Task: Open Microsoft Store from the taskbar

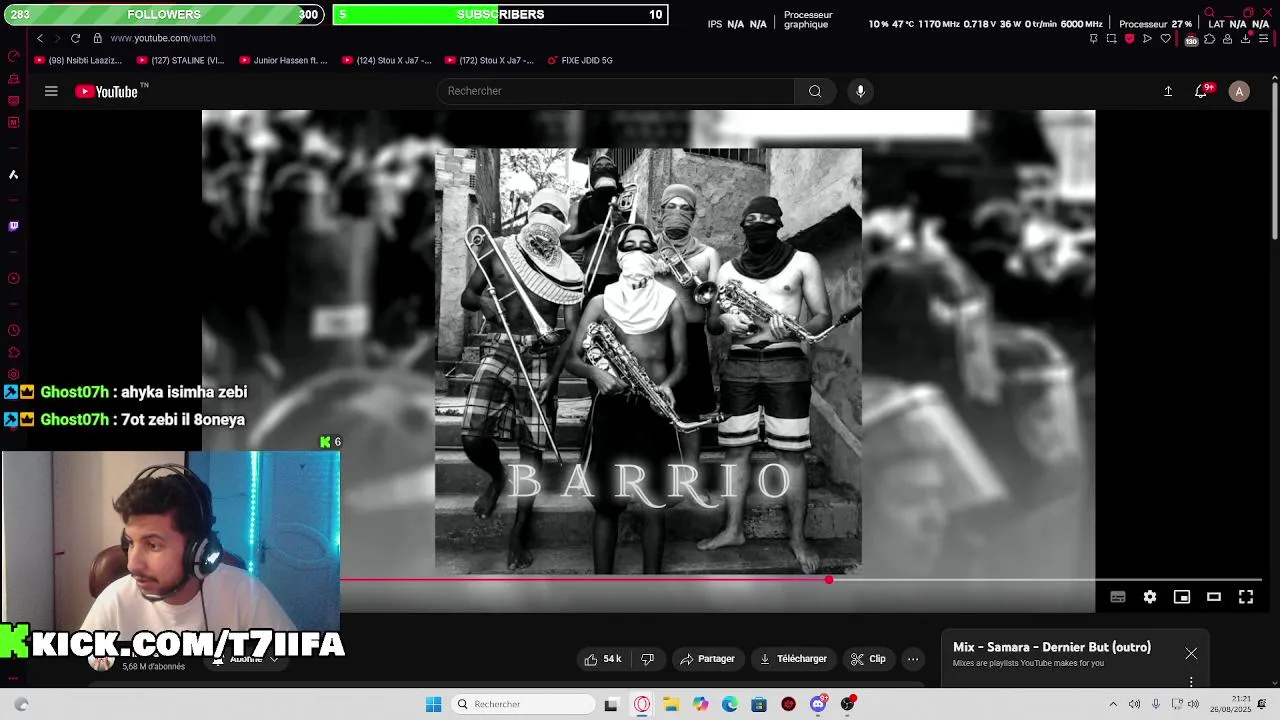Action: [x=759, y=704]
